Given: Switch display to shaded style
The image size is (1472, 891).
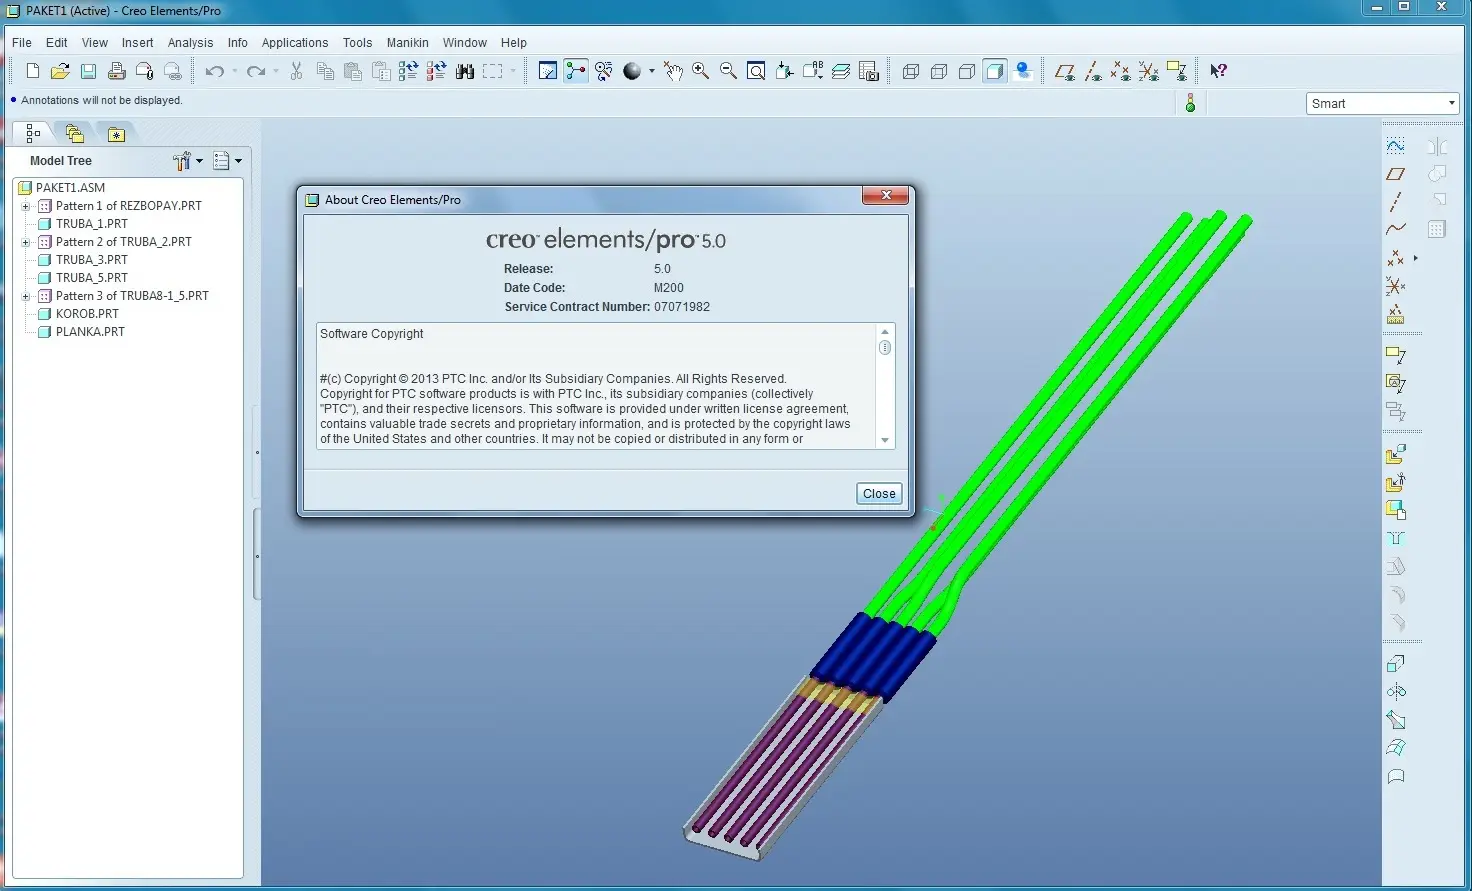Looking at the screenshot, I should pos(995,71).
